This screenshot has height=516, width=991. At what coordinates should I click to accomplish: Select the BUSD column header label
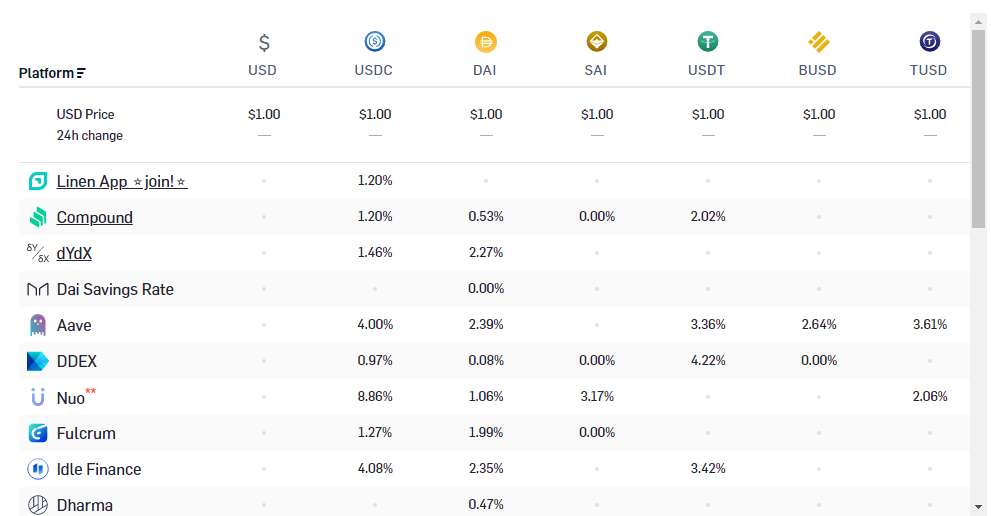tap(817, 70)
